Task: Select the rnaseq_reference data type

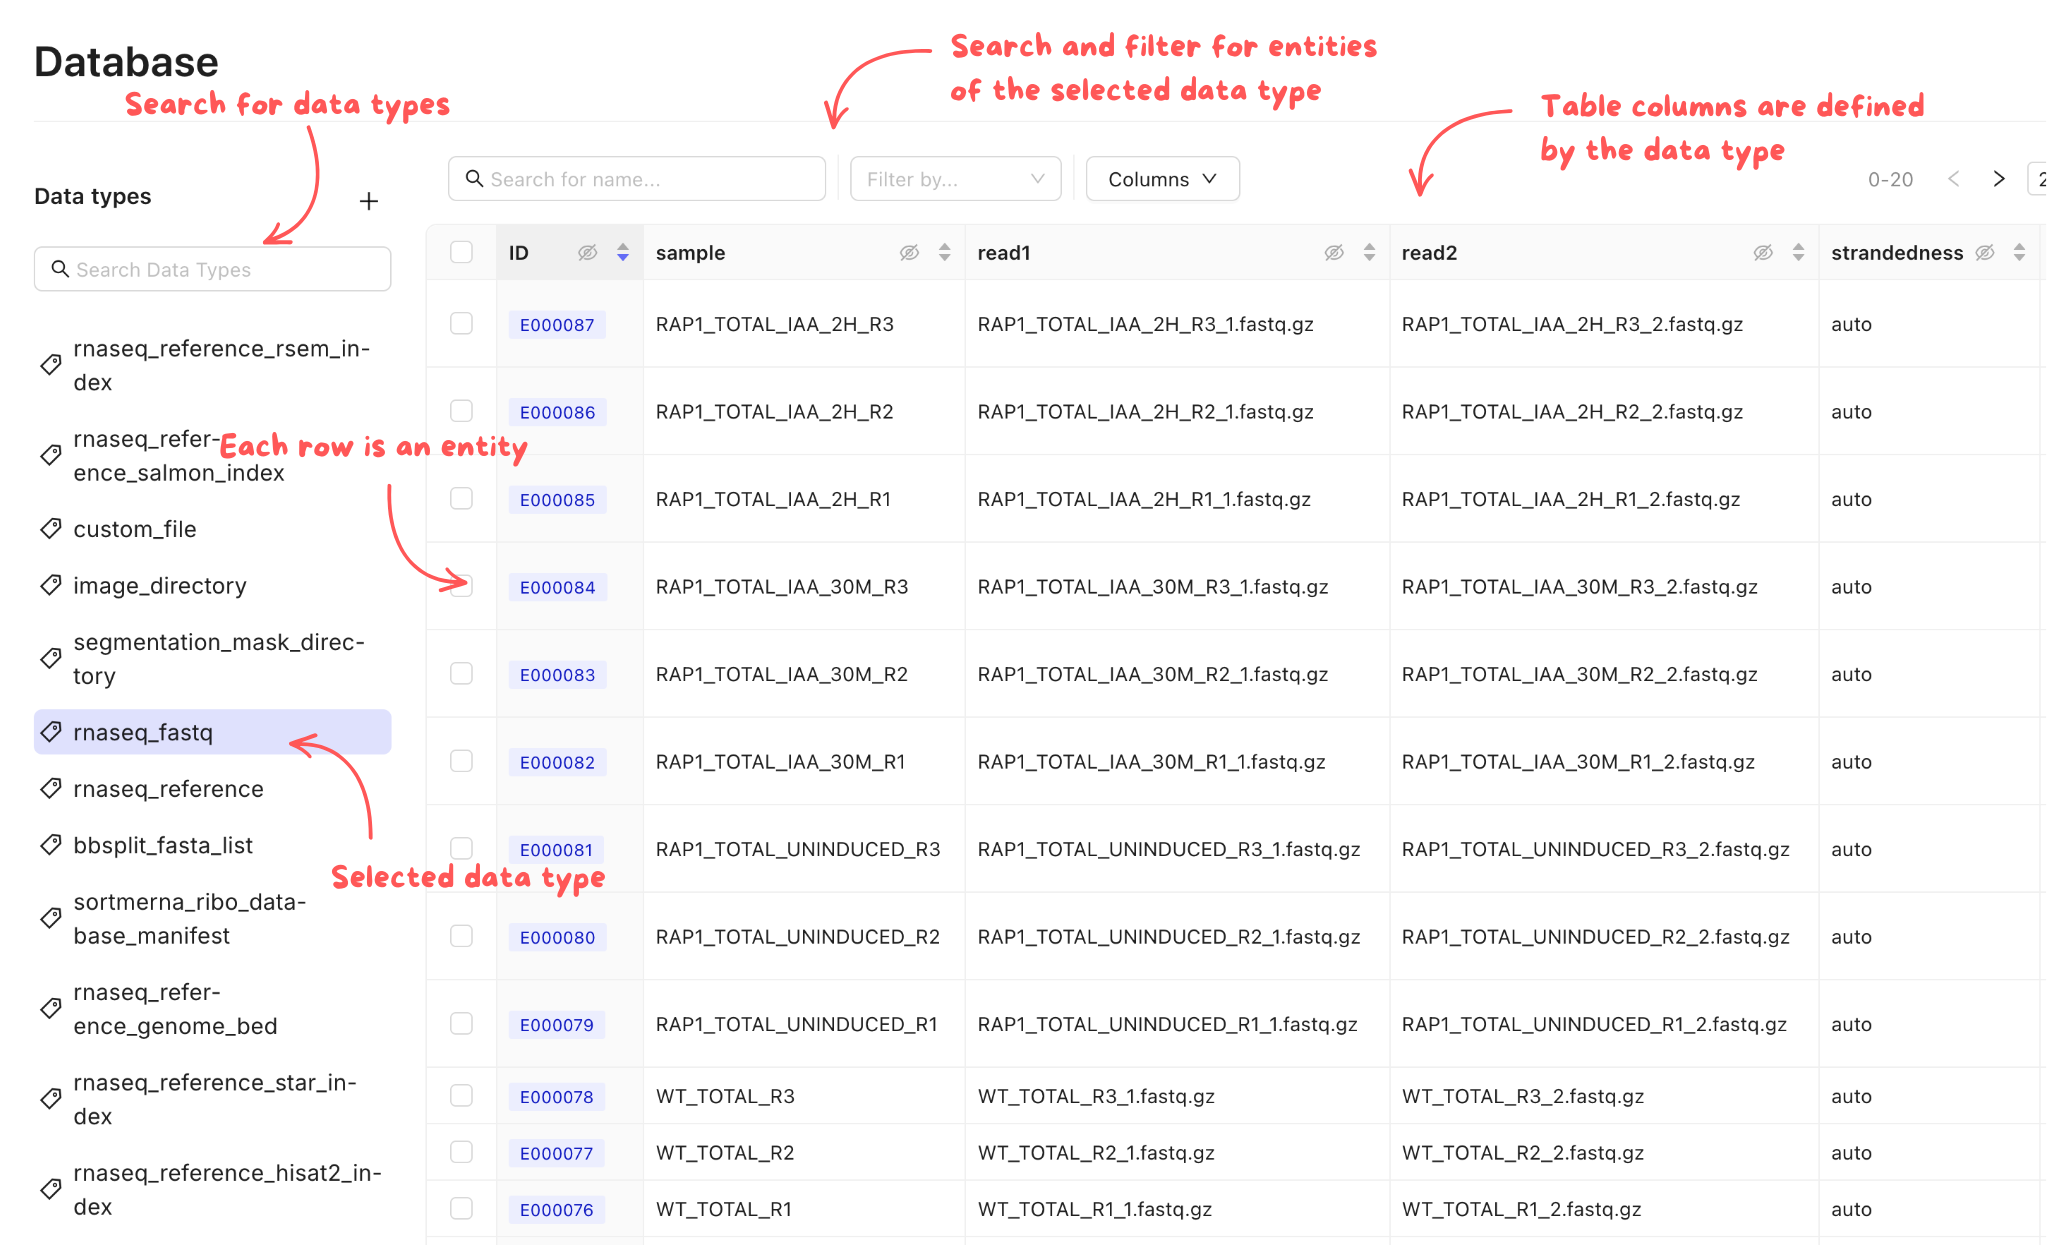Action: click(x=168, y=789)
